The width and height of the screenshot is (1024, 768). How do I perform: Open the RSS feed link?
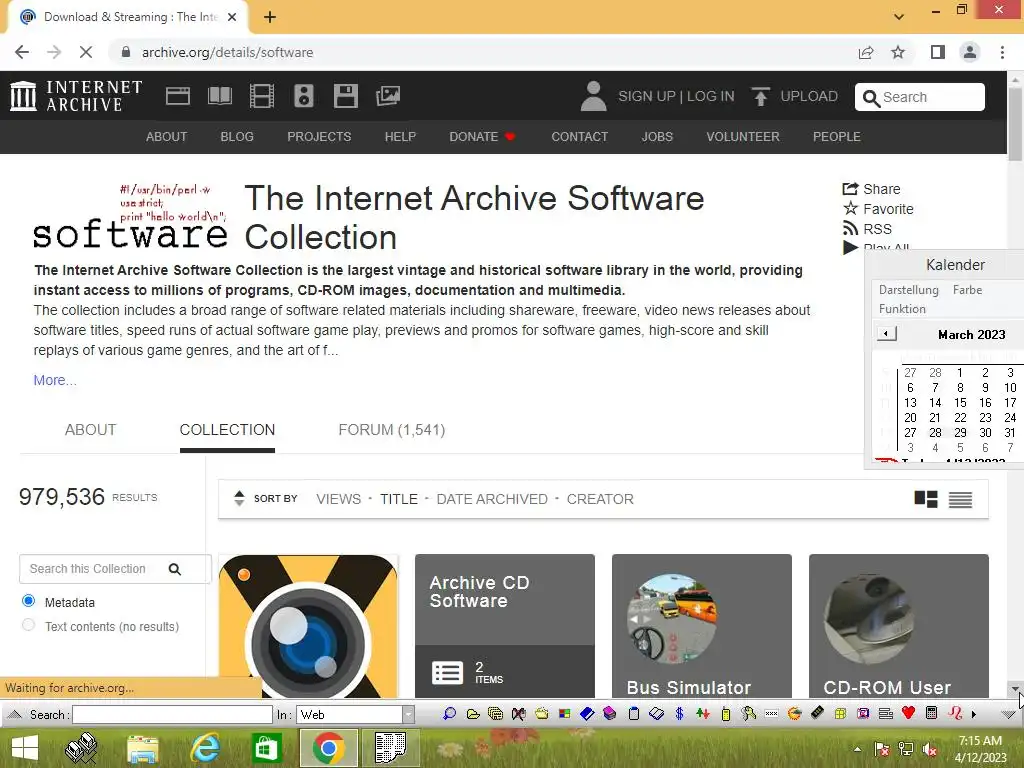coord(867,229)
